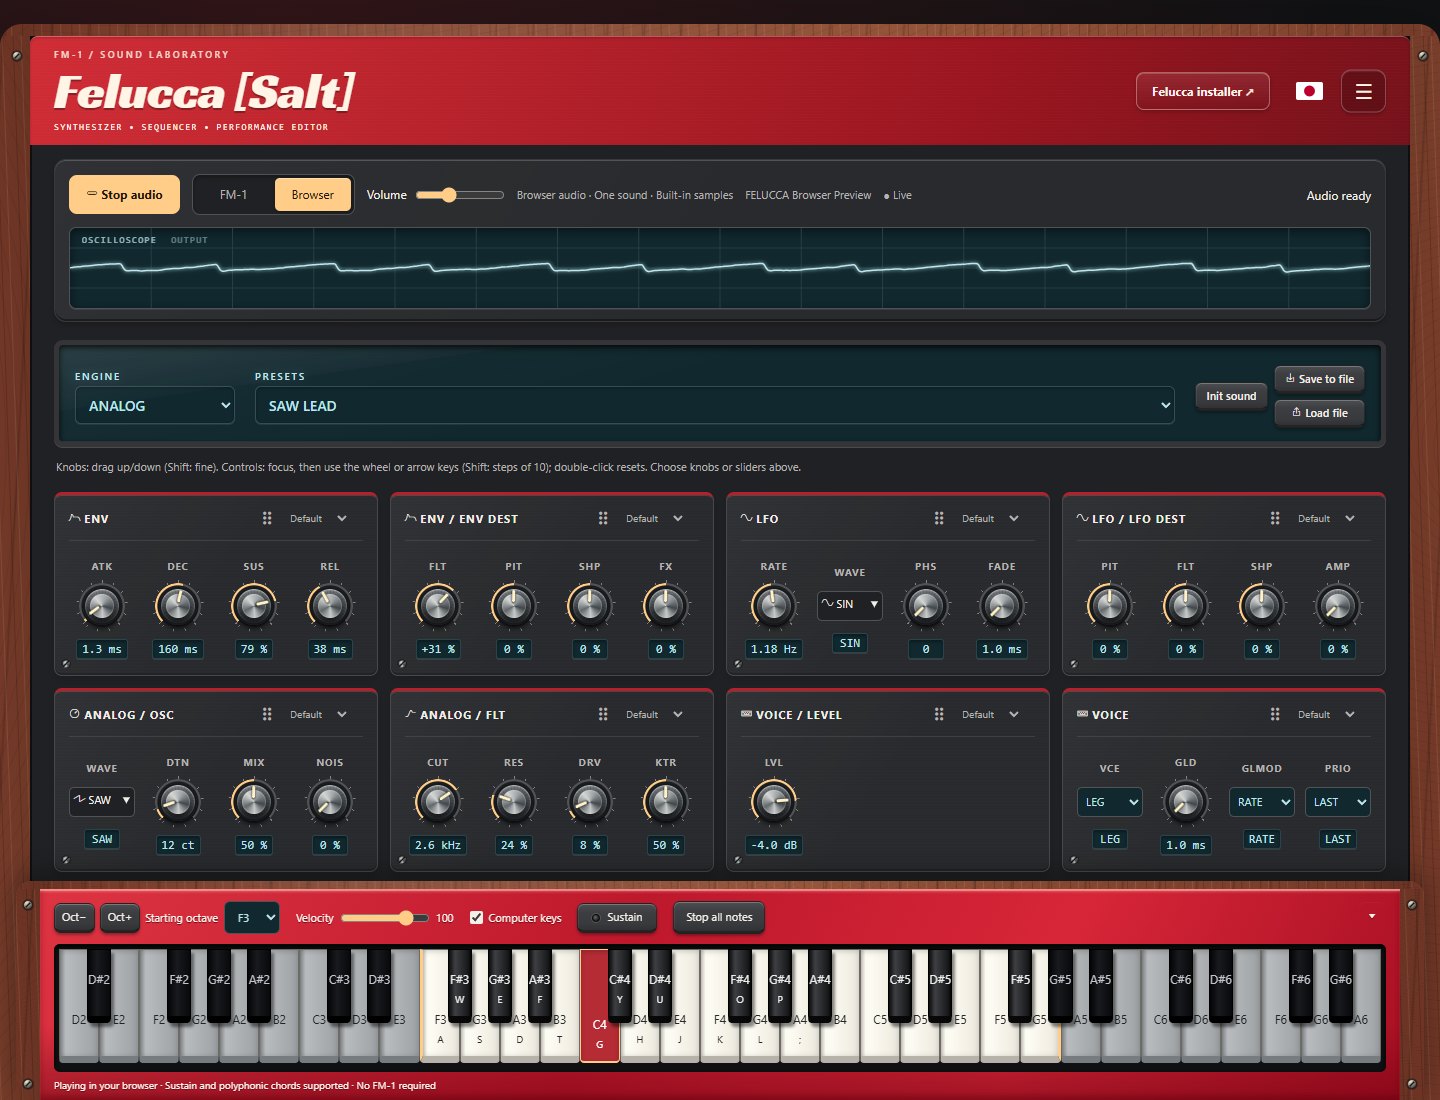
Task: Stop audio playback
Action: coord(124,195)
